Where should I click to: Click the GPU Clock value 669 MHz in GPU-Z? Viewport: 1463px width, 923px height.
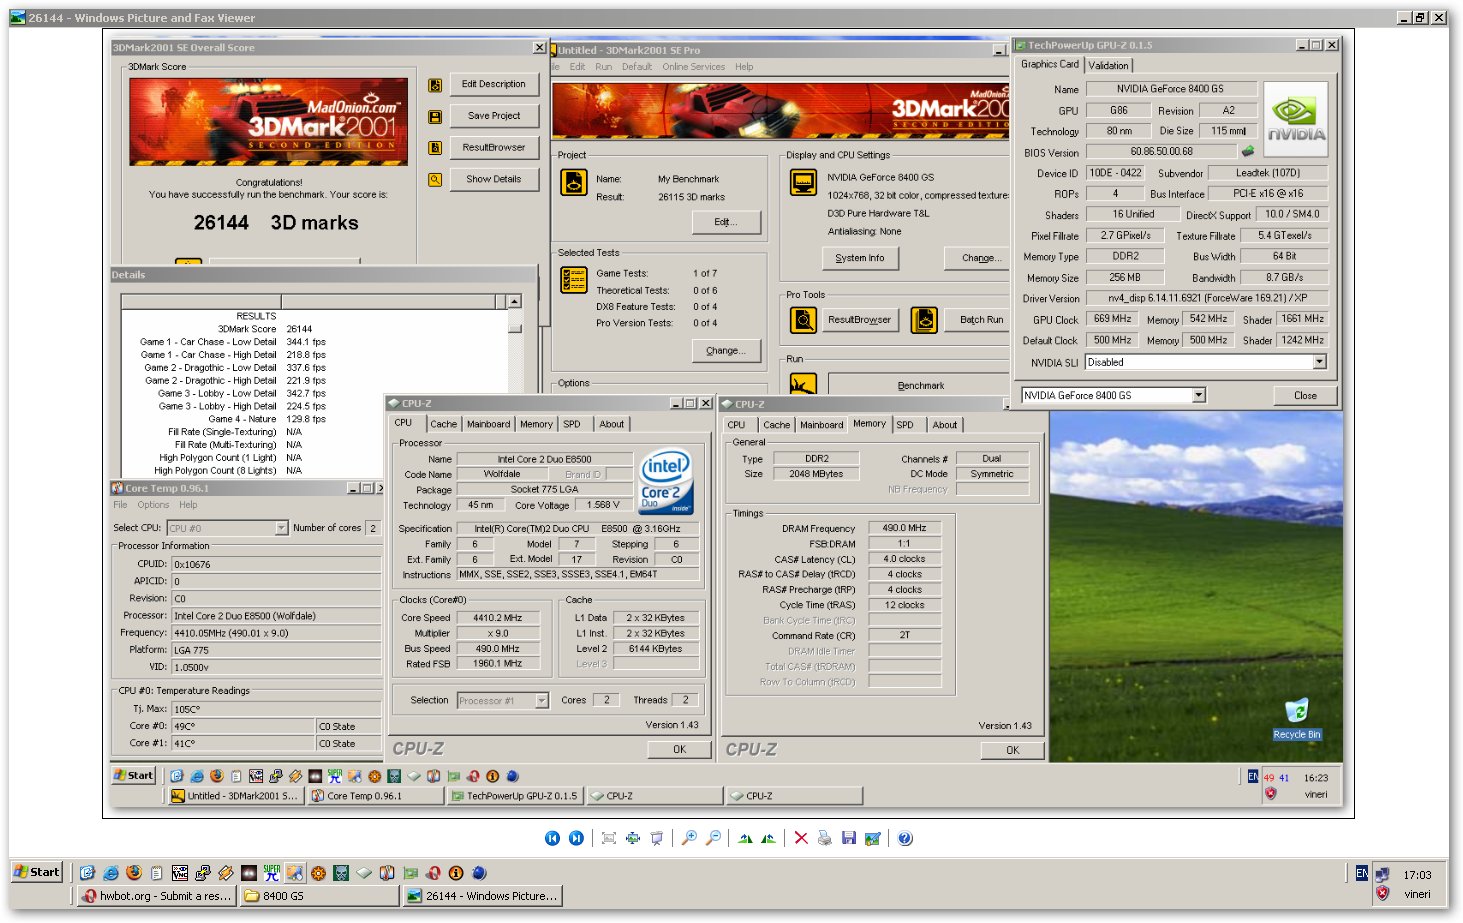pos(1112,319)
